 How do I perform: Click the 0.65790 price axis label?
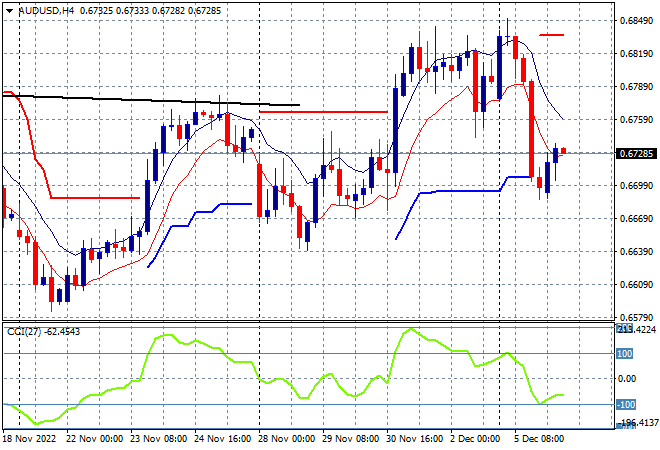tap(636, 317)
